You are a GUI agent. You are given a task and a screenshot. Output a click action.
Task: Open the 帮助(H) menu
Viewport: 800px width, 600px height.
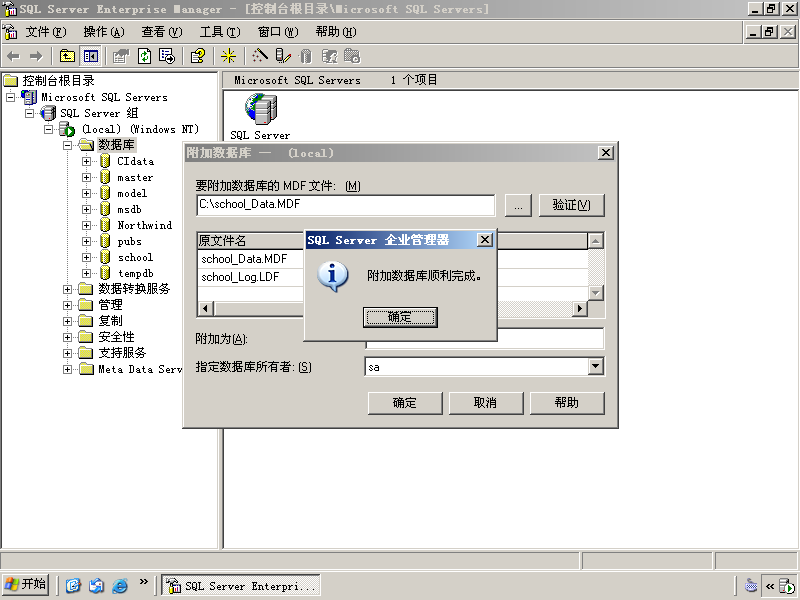coord(336,32)
